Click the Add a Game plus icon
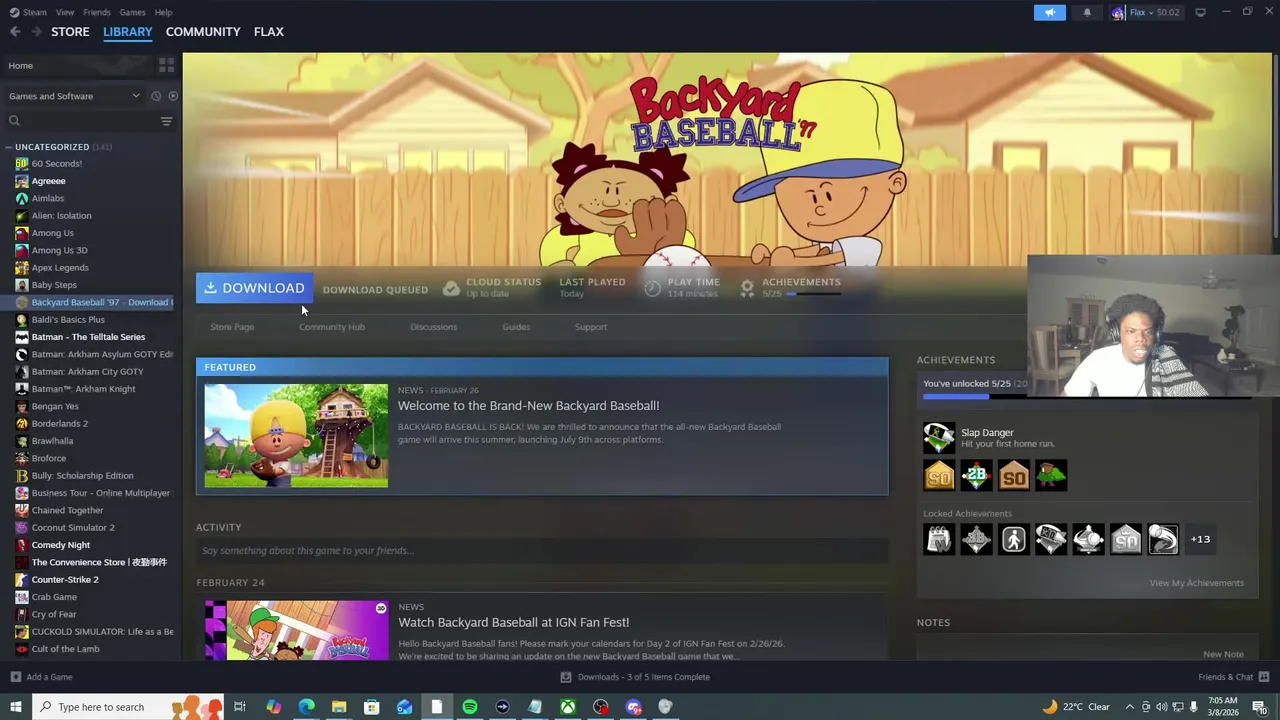Screen dimensions: 1280x720 point(15,677)
